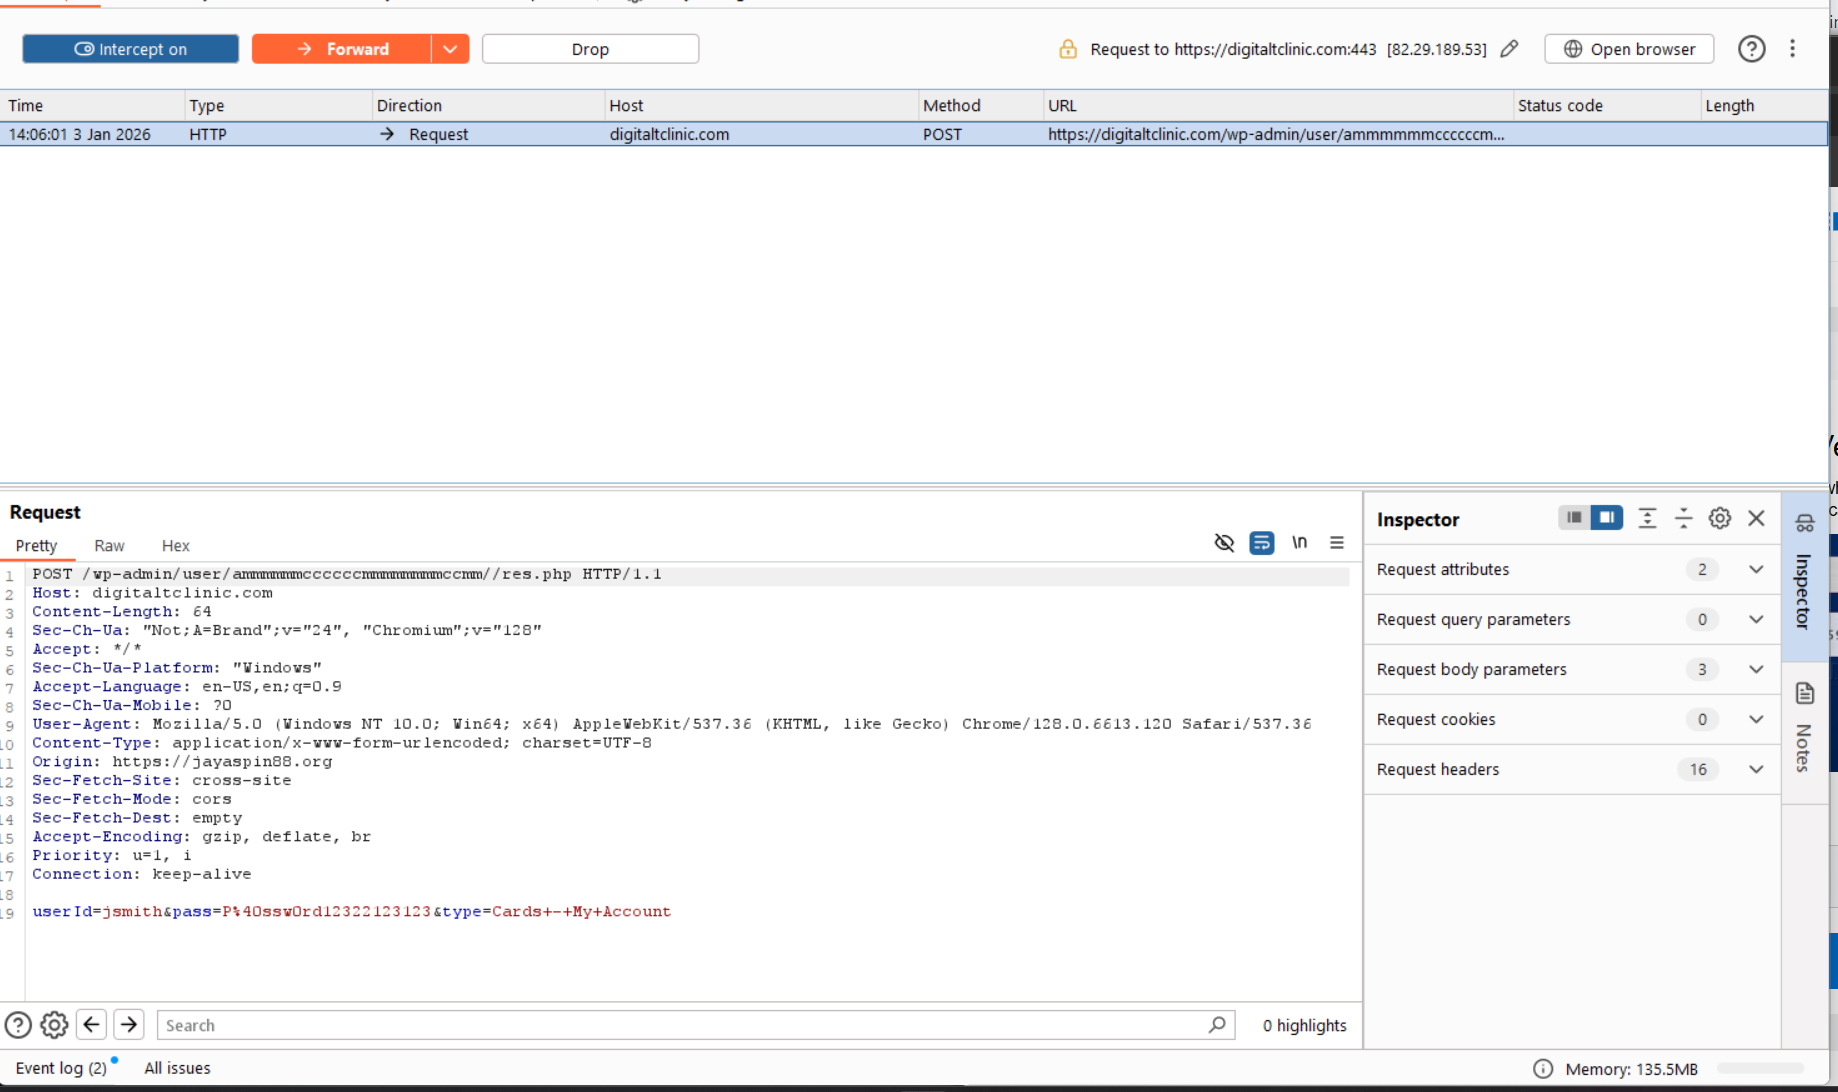Open Inspector settings gear icon
This screenshot has width=1838, height=1092.
(x=1719, y=519)
